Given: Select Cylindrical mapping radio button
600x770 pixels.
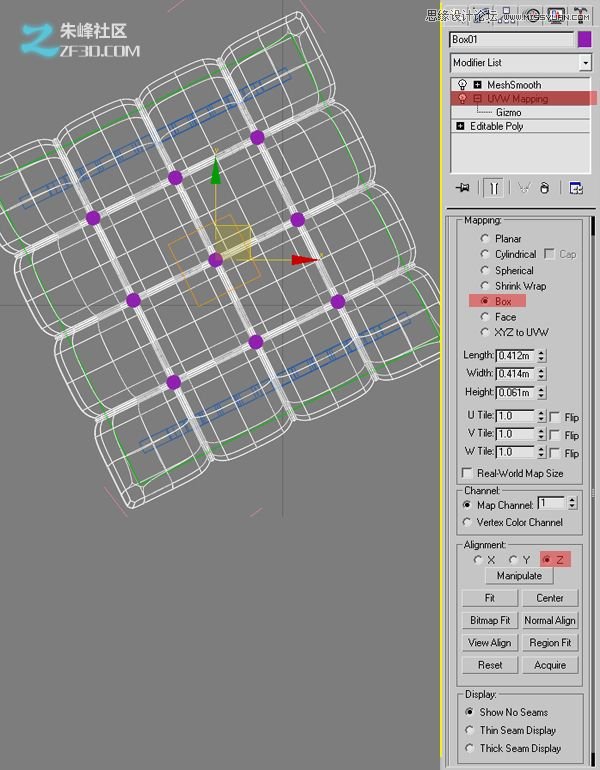Looking at the screenshot, I should click(x=485, y=254).
